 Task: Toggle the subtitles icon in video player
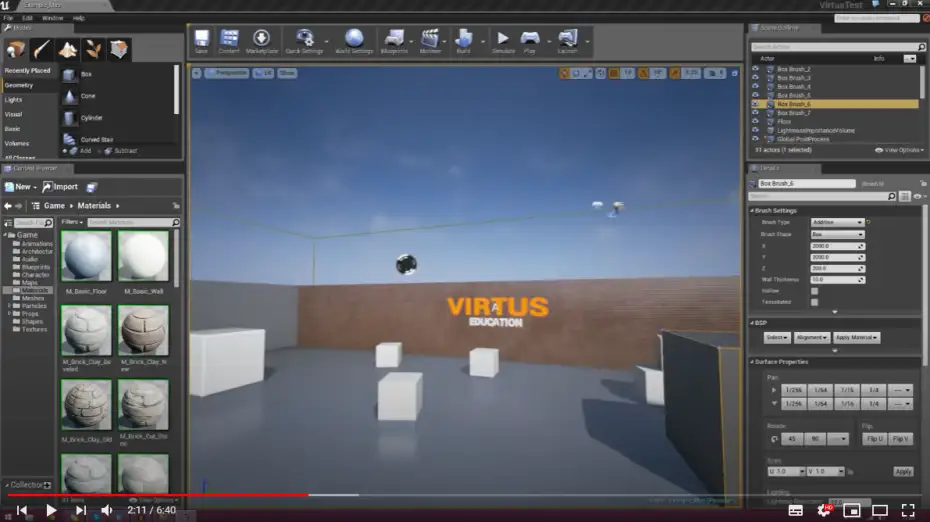(x=795, y=510)
